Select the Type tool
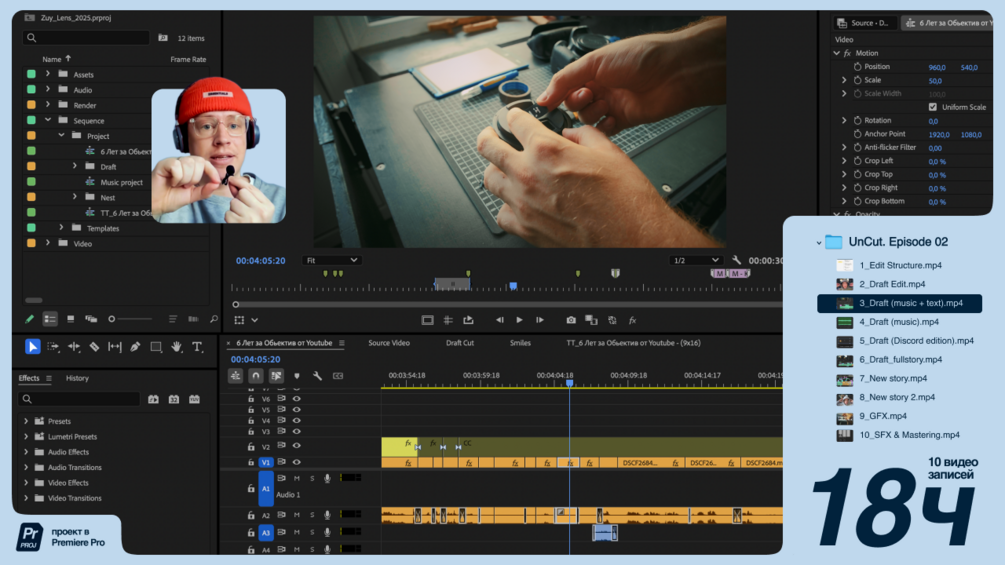1005x565 pixels. 197,347
